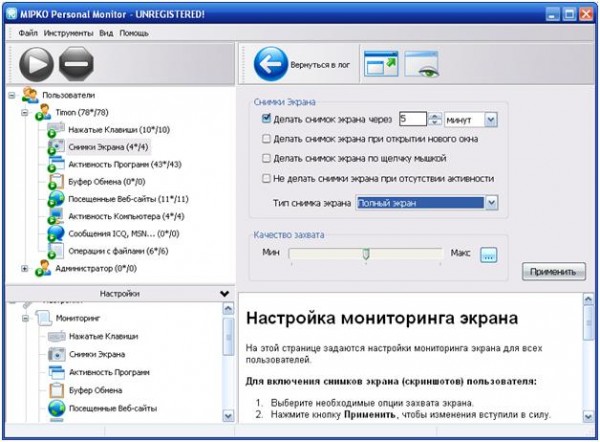This screenshot has height=442, width=600.
Task: Toggle Делать снимок экрана через checkbox
Action: point(266,119)
